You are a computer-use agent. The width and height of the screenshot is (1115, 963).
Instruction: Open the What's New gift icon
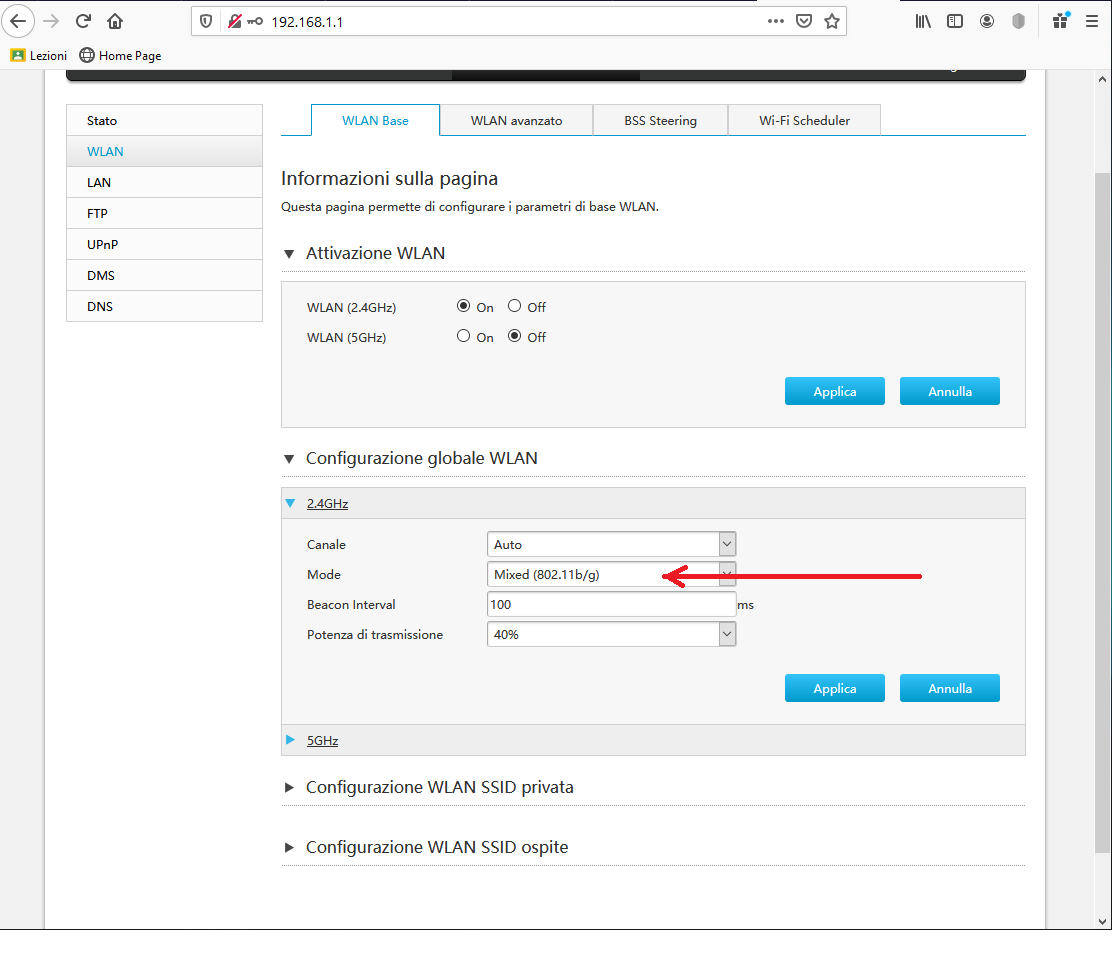1060,20
